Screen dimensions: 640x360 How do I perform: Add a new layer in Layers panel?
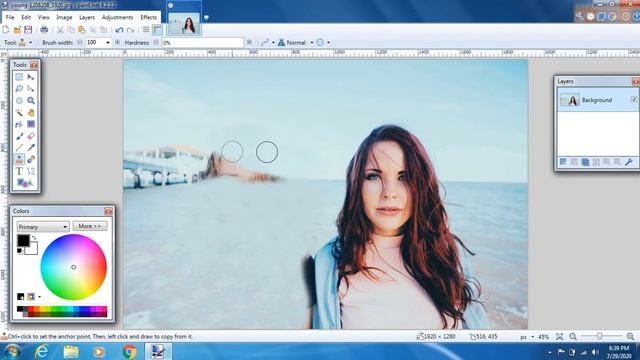click(x=563, y=162)
